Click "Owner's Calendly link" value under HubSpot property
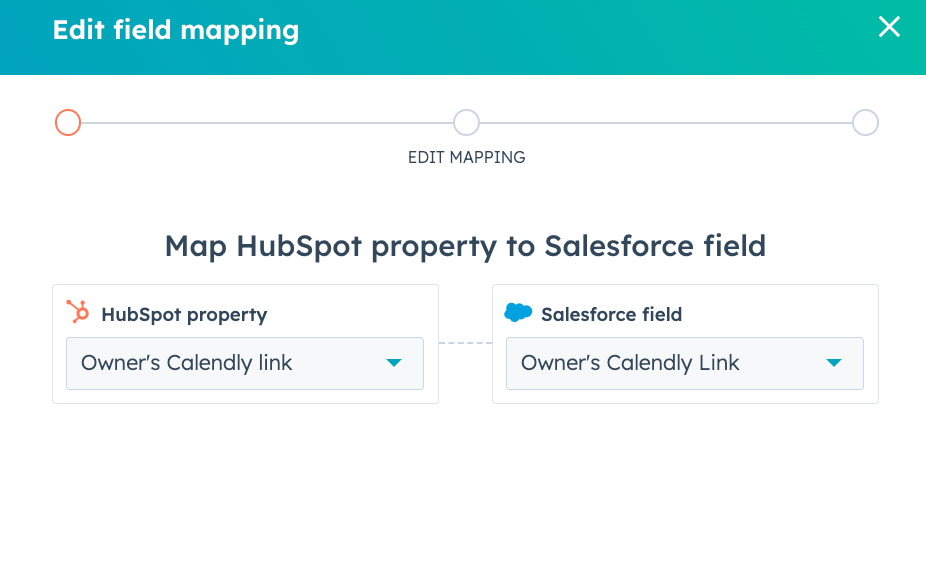The width and height of the screenshot is (926, 582). [x=187, y=363]
